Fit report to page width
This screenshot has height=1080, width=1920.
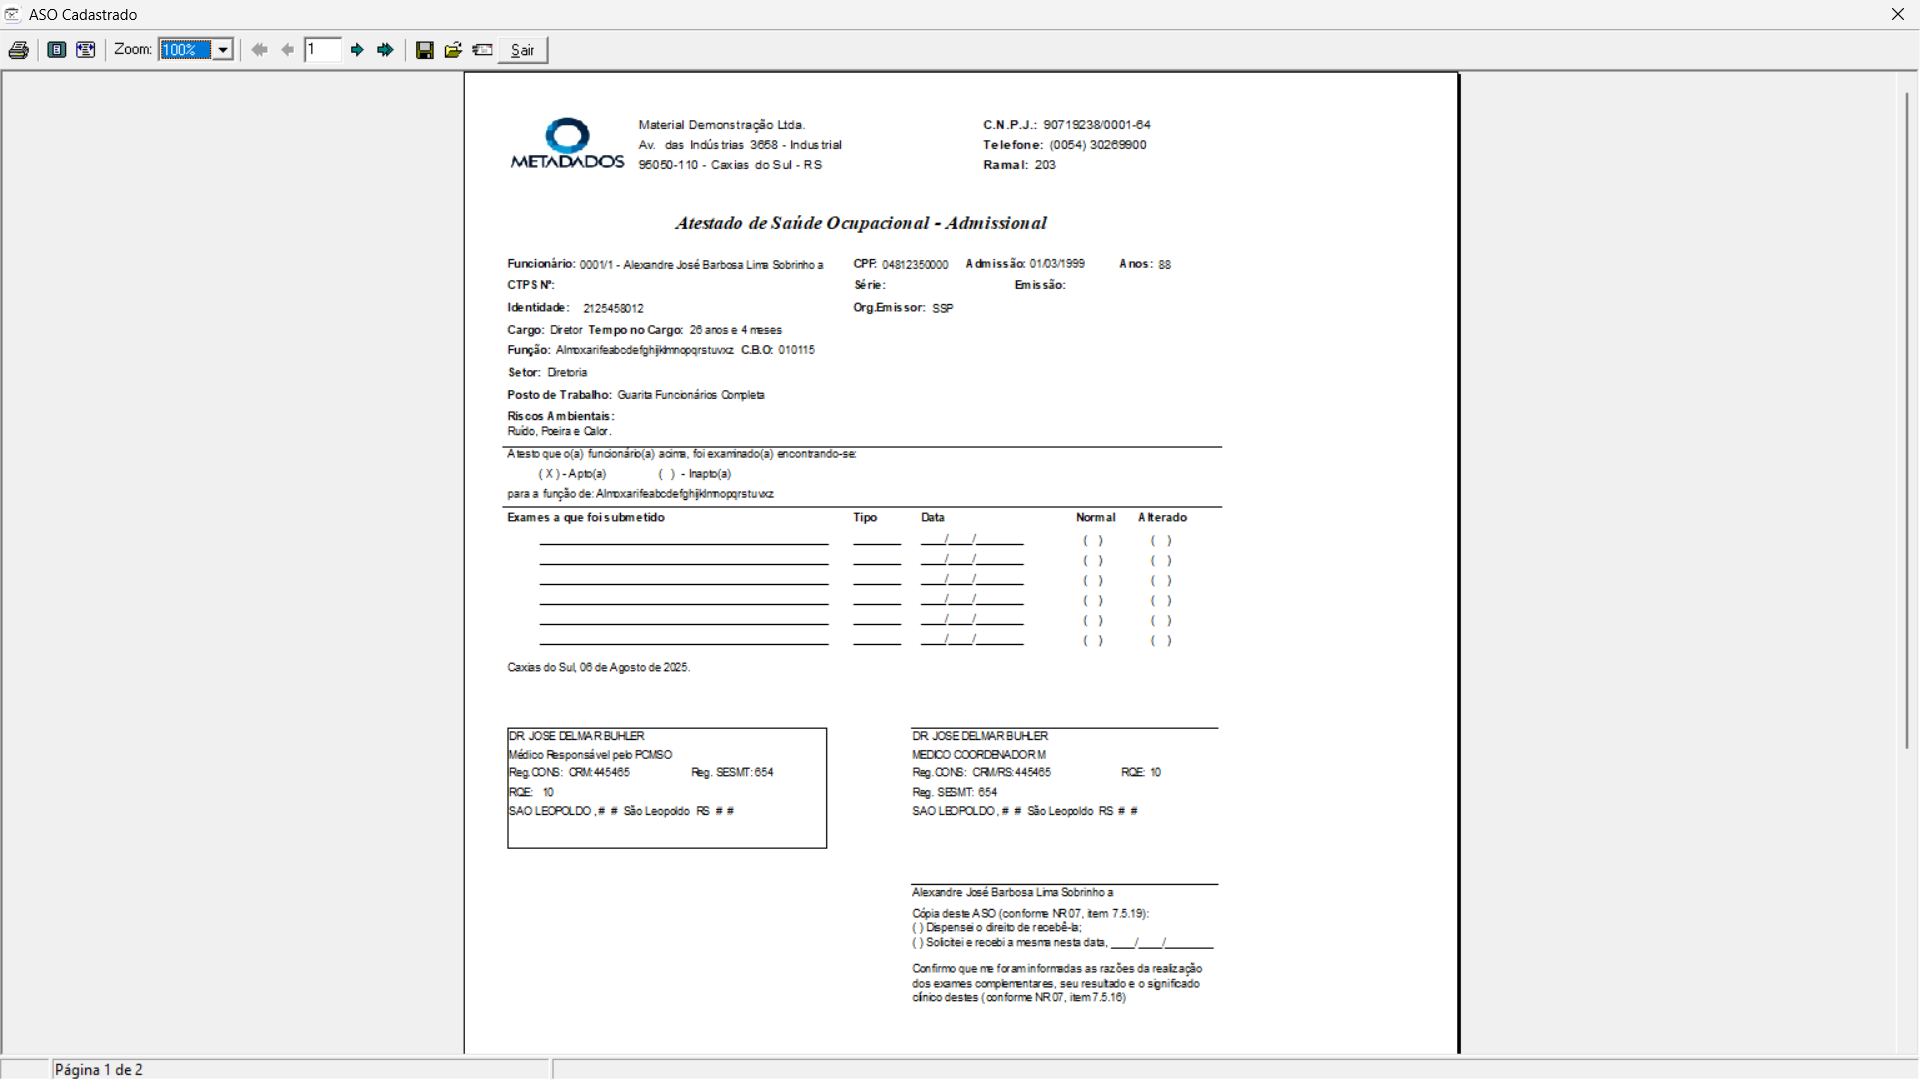click(86, 50)
